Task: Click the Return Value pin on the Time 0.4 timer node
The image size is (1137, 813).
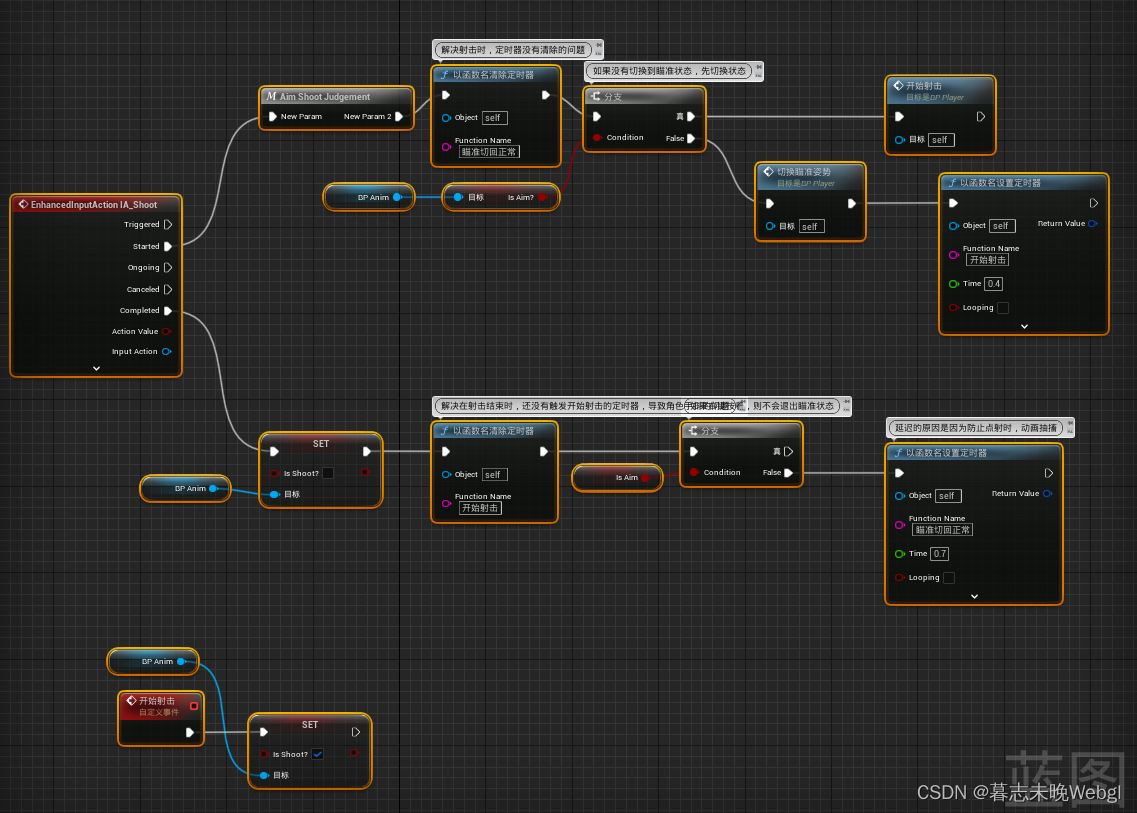Action: pyautogui.click(x=1093, y=223)
